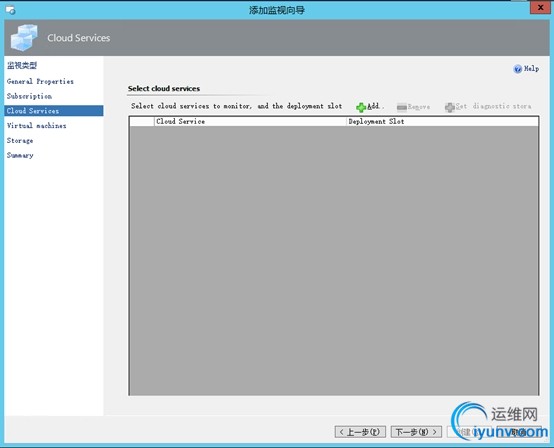
Task: Go to General Properties step
Action: click(40, 81)
